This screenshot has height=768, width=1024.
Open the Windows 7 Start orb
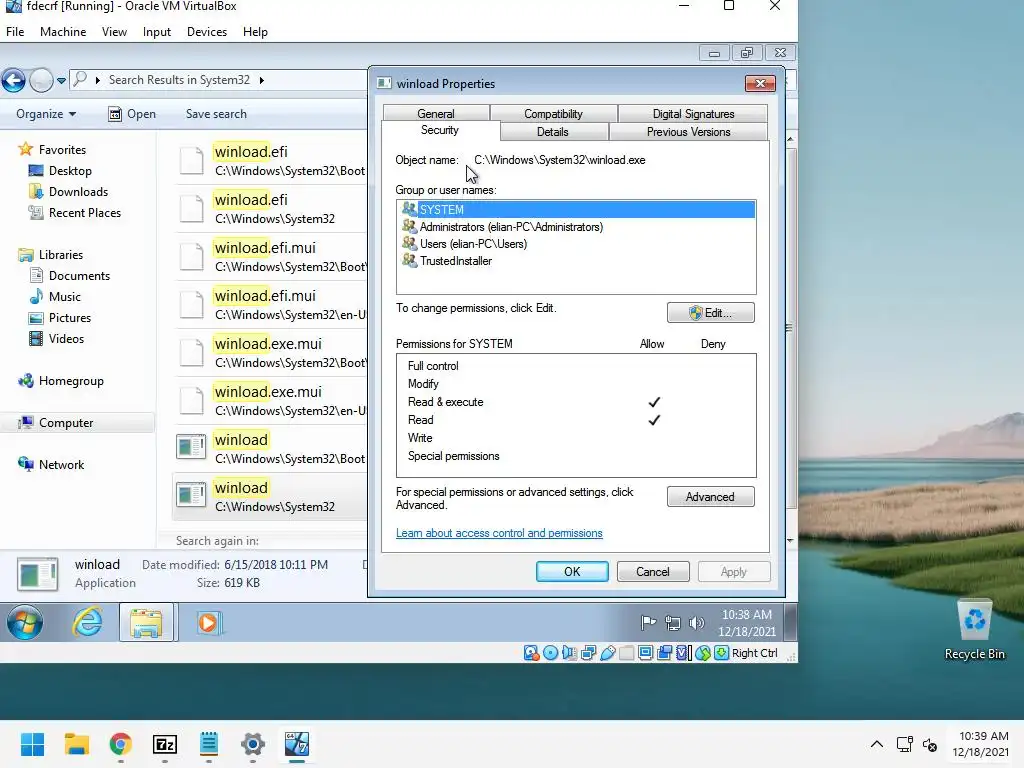(x=25, y=622)
